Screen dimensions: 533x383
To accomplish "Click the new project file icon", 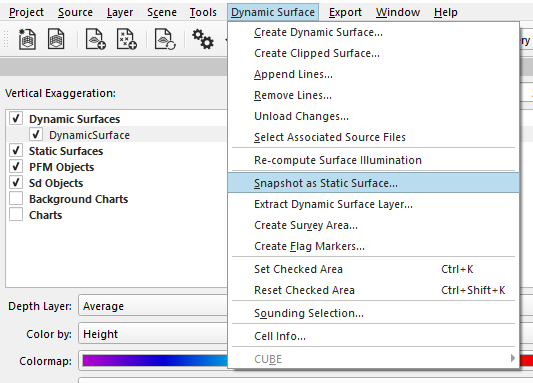I will pos(27,39).
